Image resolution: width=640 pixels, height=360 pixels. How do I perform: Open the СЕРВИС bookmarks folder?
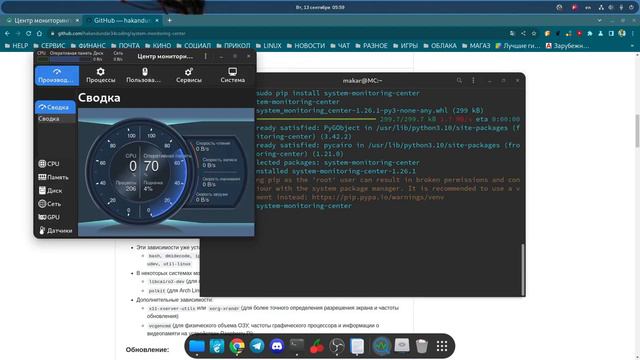coord(49,46)
